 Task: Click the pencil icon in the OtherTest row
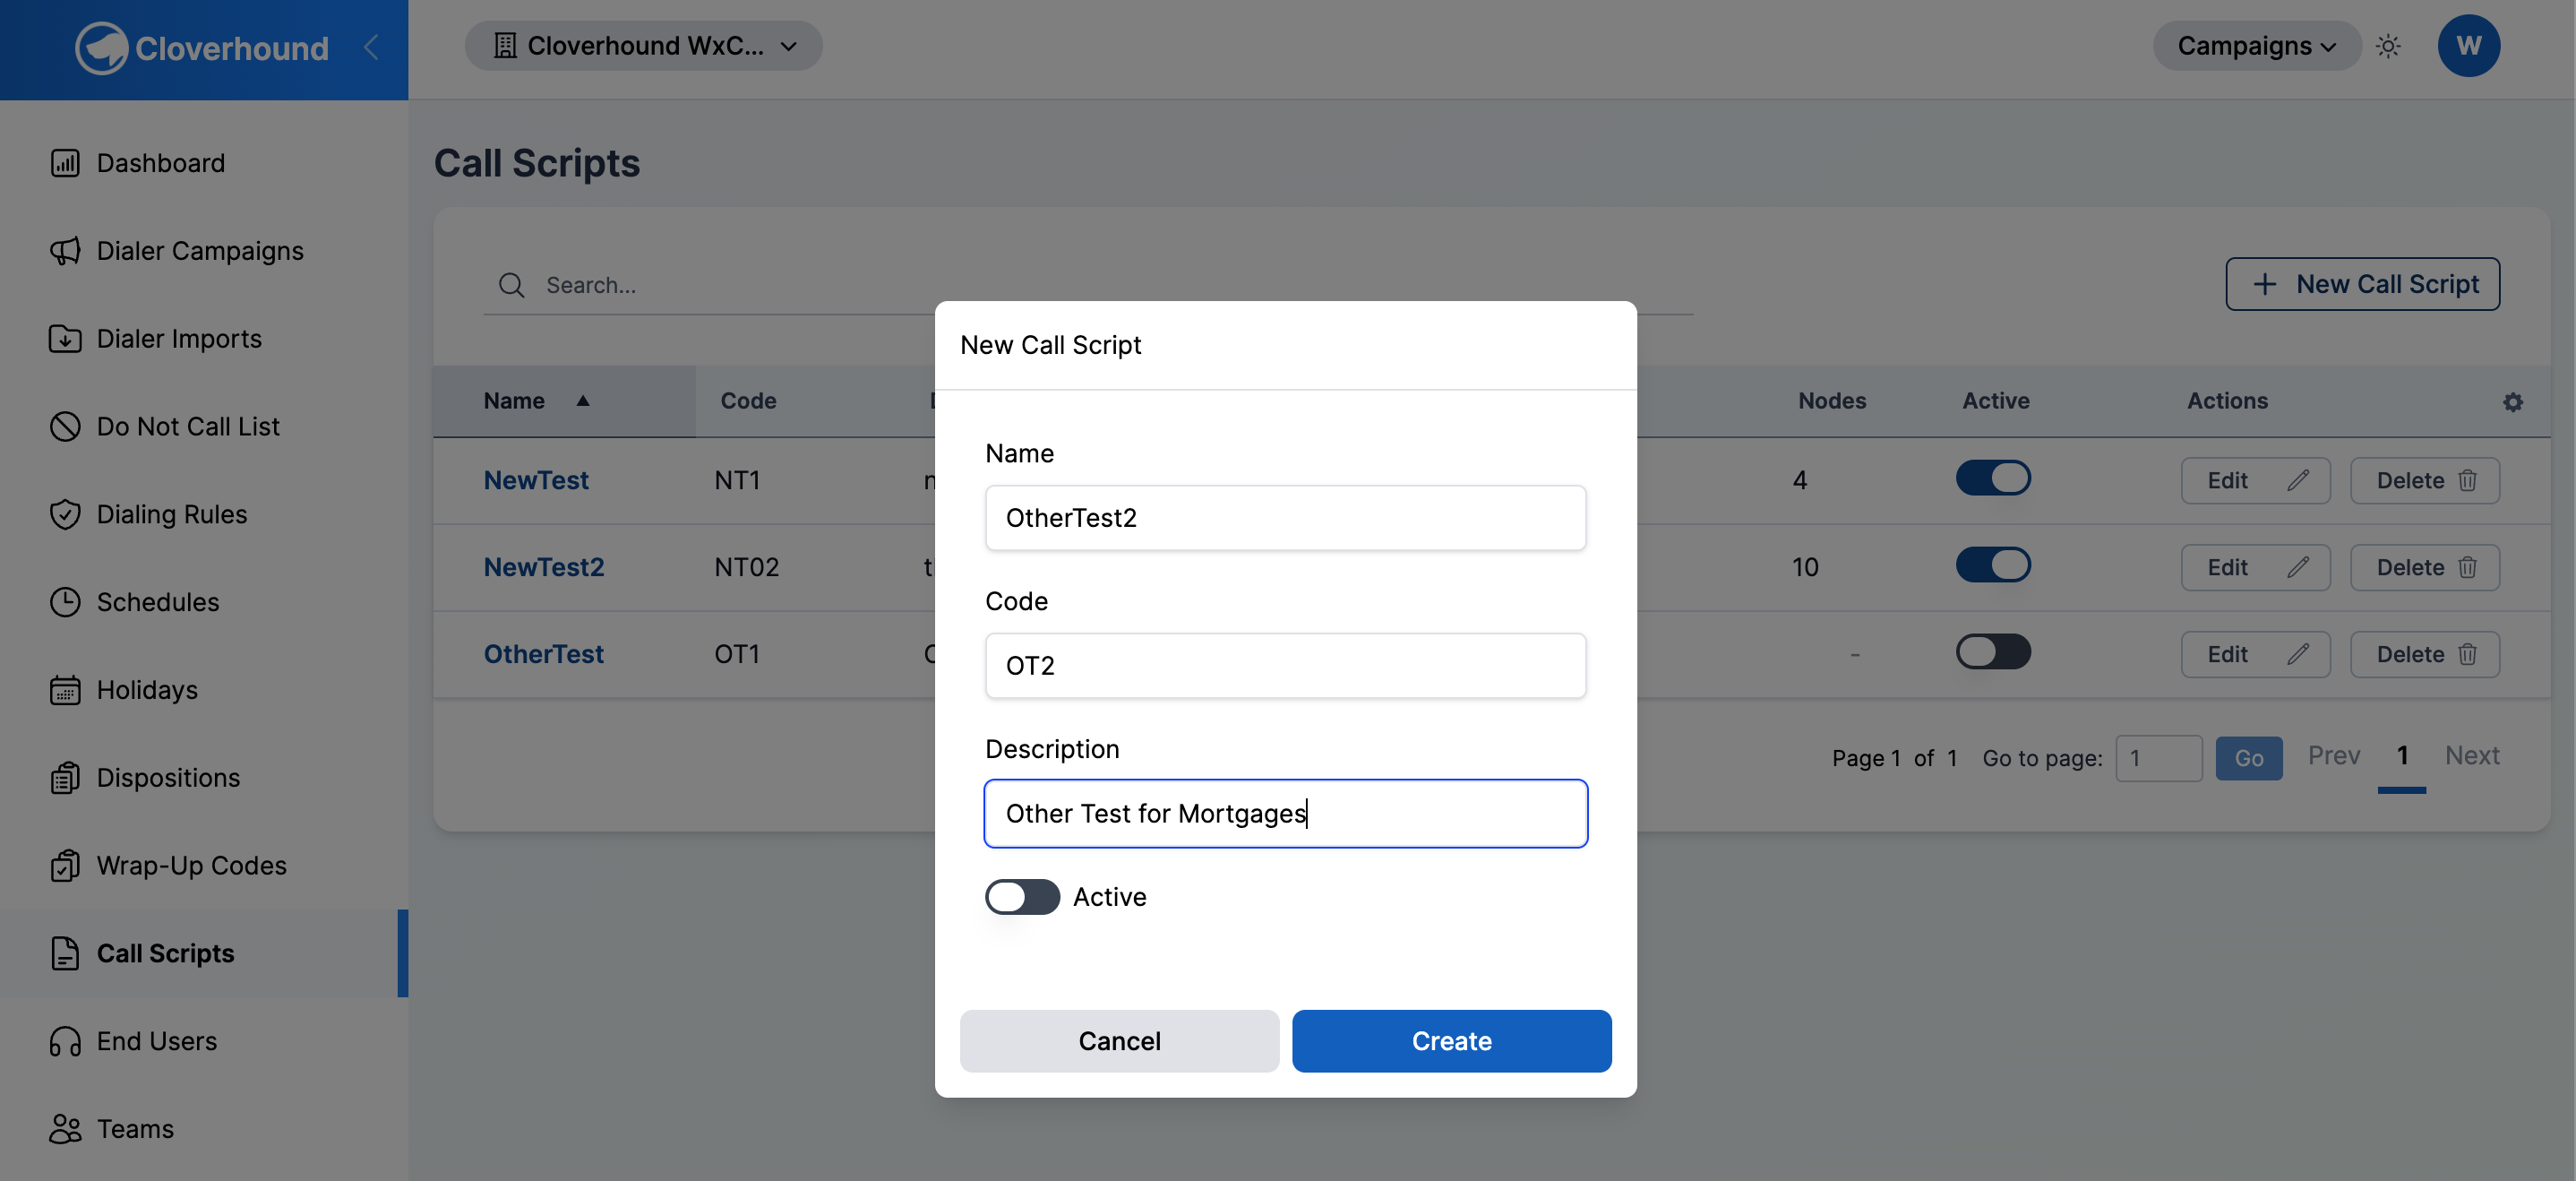point(2298,654)
